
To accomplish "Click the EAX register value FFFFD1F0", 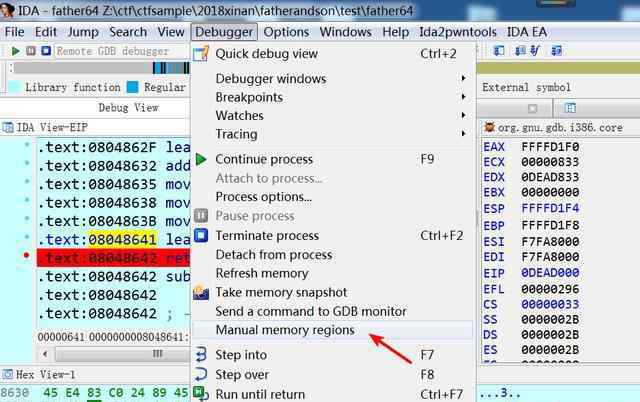I will [550, 147].
